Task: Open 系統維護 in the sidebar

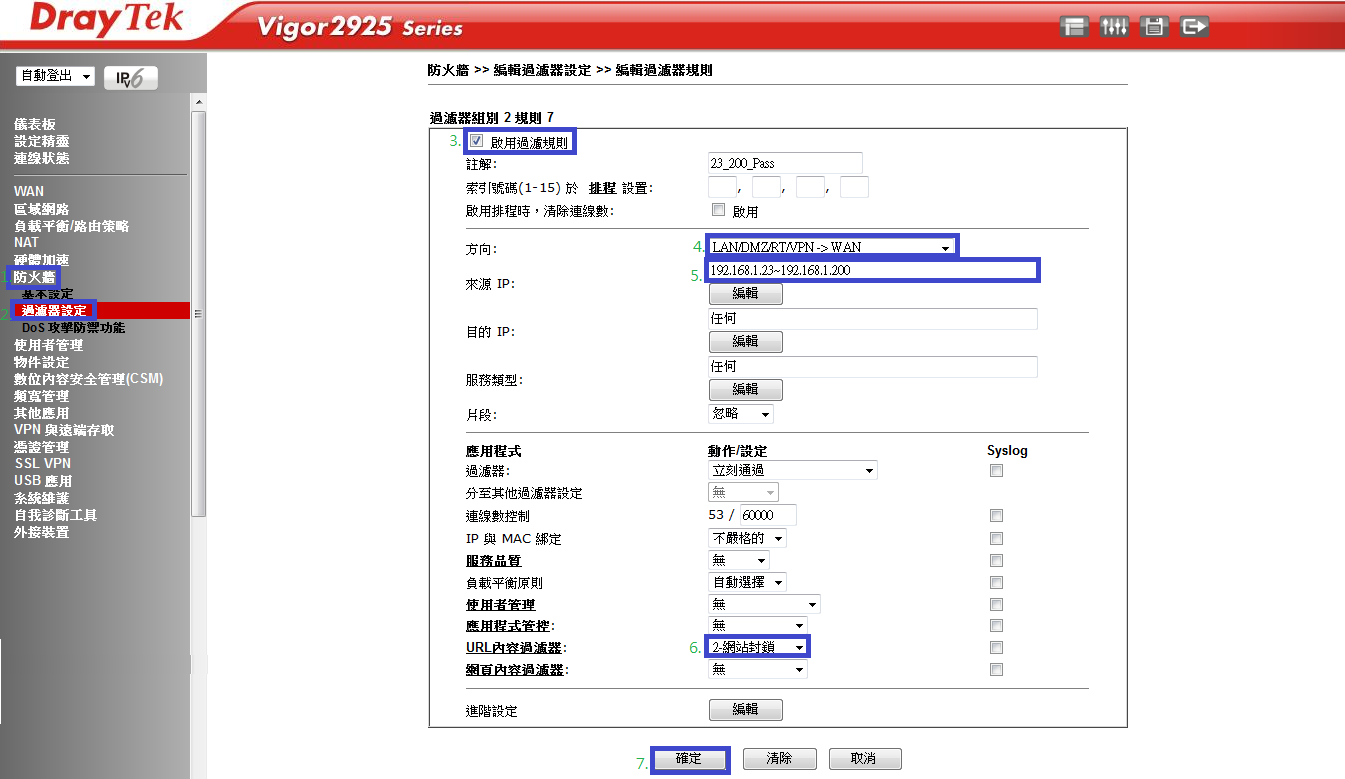Action: coord(42,498)
